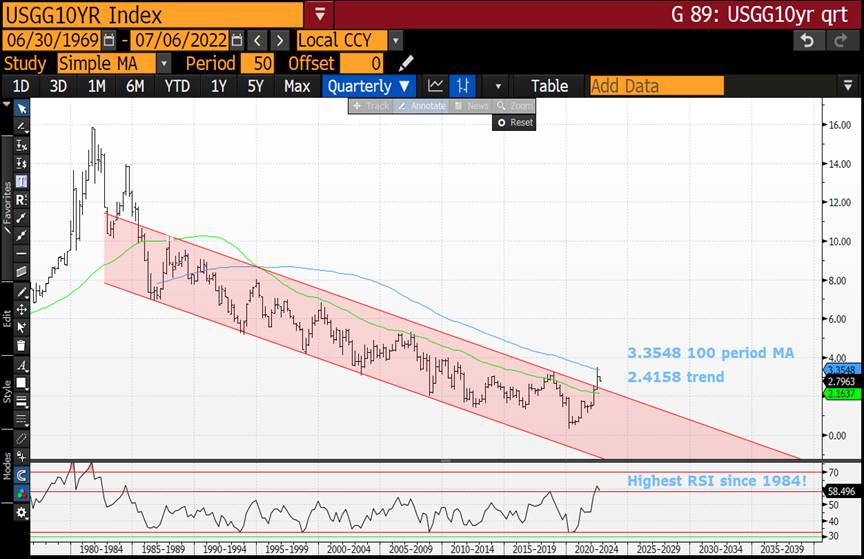Click the move crosshair tool in Edit section
The image size is (864, 559).
point(21,310)
